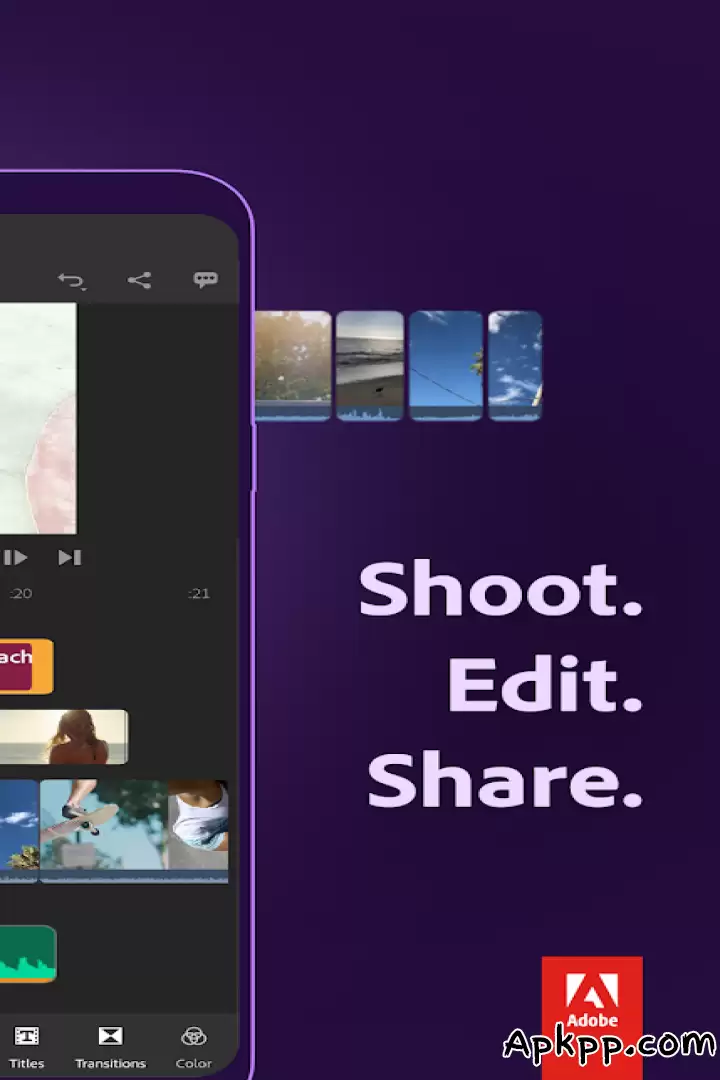This screenshot has width=720, height=1080.
Task: Select the blue sky palm clip in timeline
Action: click(x=19, y=831)
